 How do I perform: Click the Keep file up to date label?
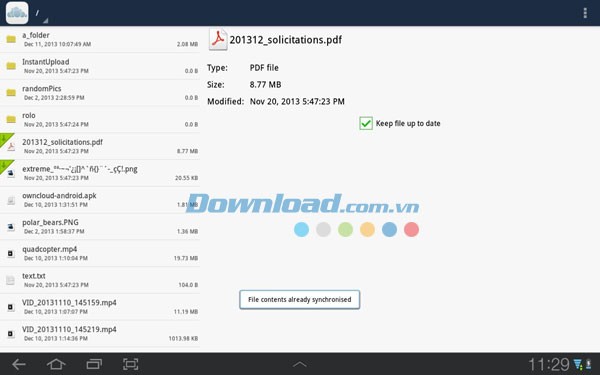coord(408,123)
